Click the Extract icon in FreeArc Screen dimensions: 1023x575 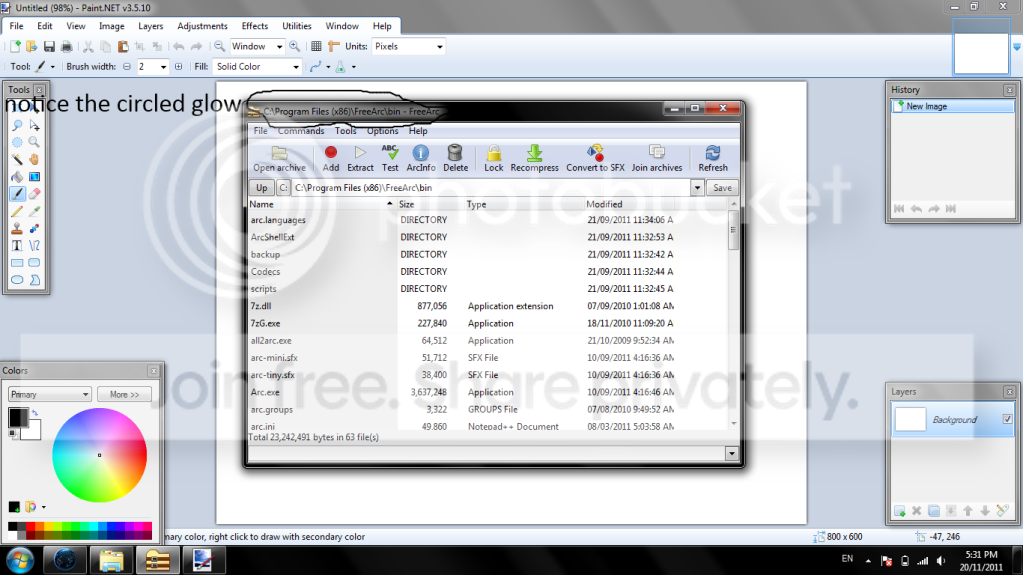(x=360, y=159)
